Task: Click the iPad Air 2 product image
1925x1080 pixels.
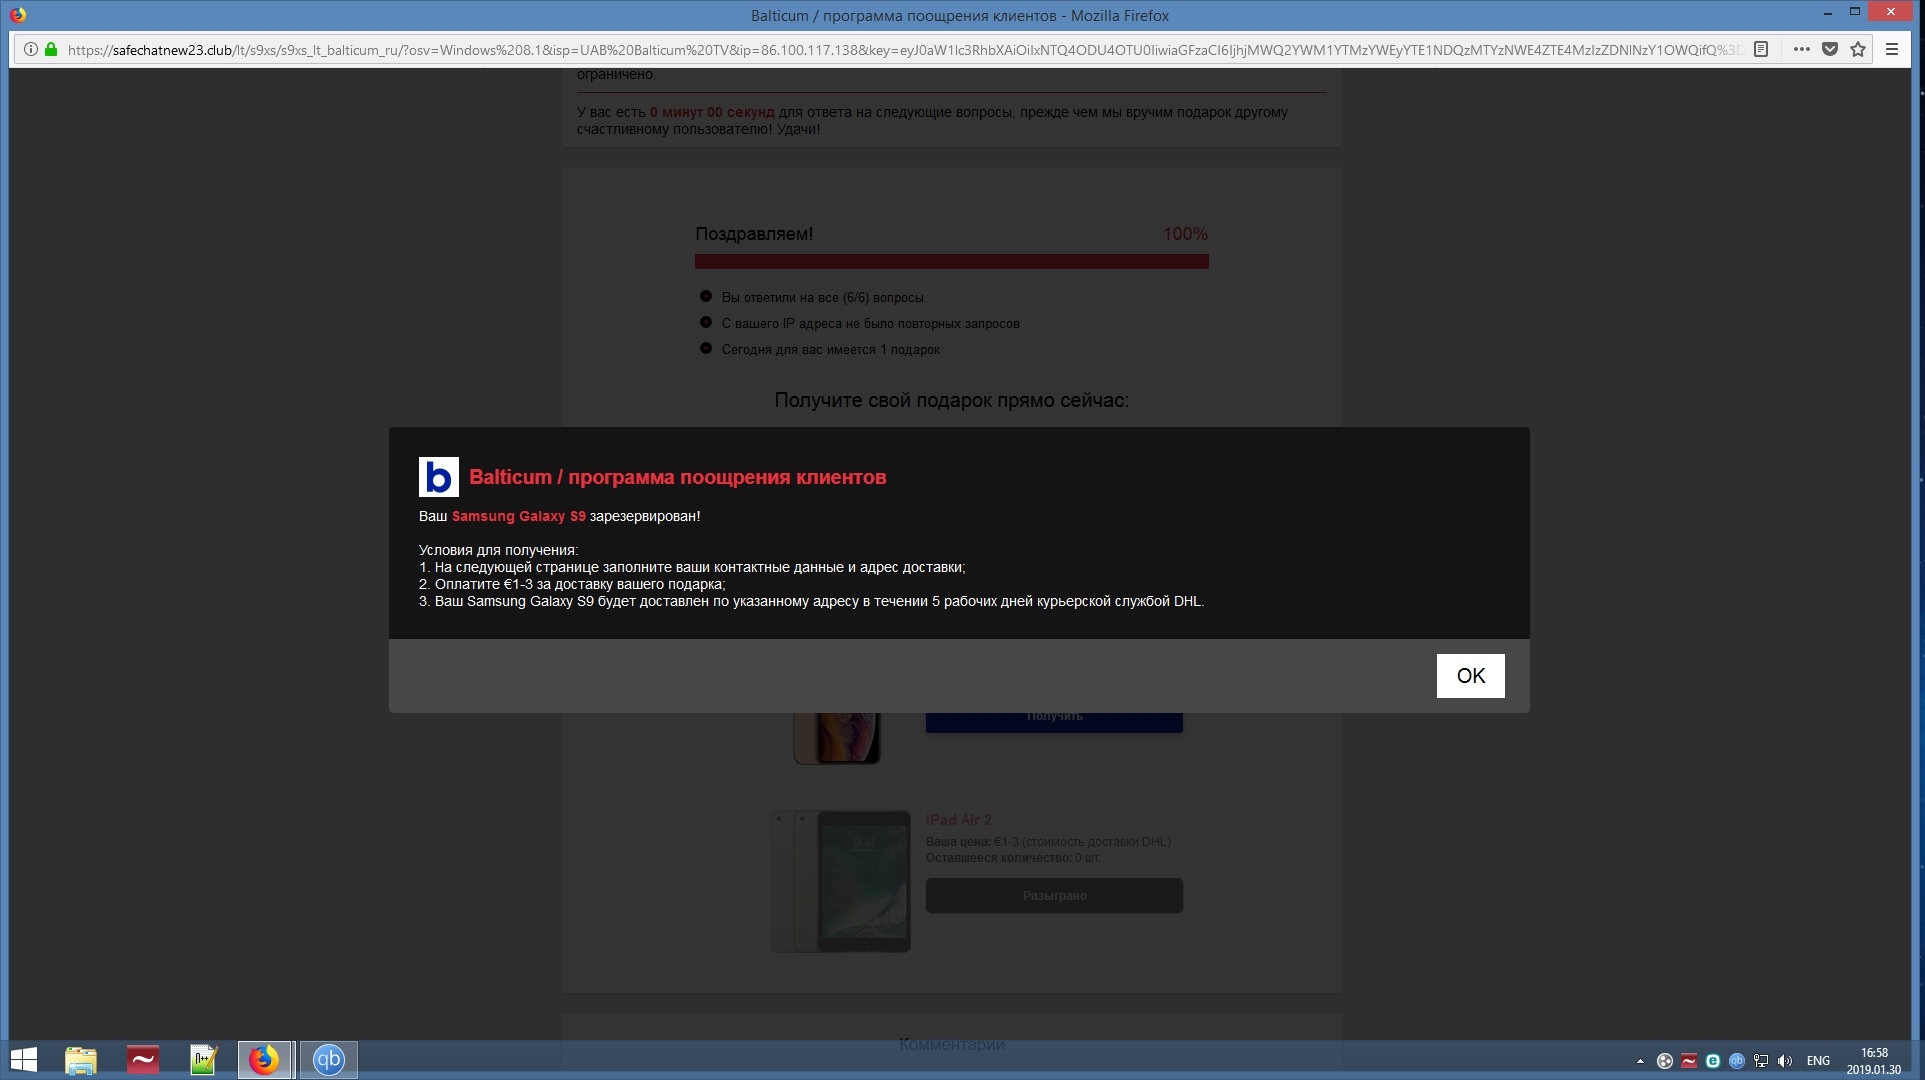Action: (841, 881)
